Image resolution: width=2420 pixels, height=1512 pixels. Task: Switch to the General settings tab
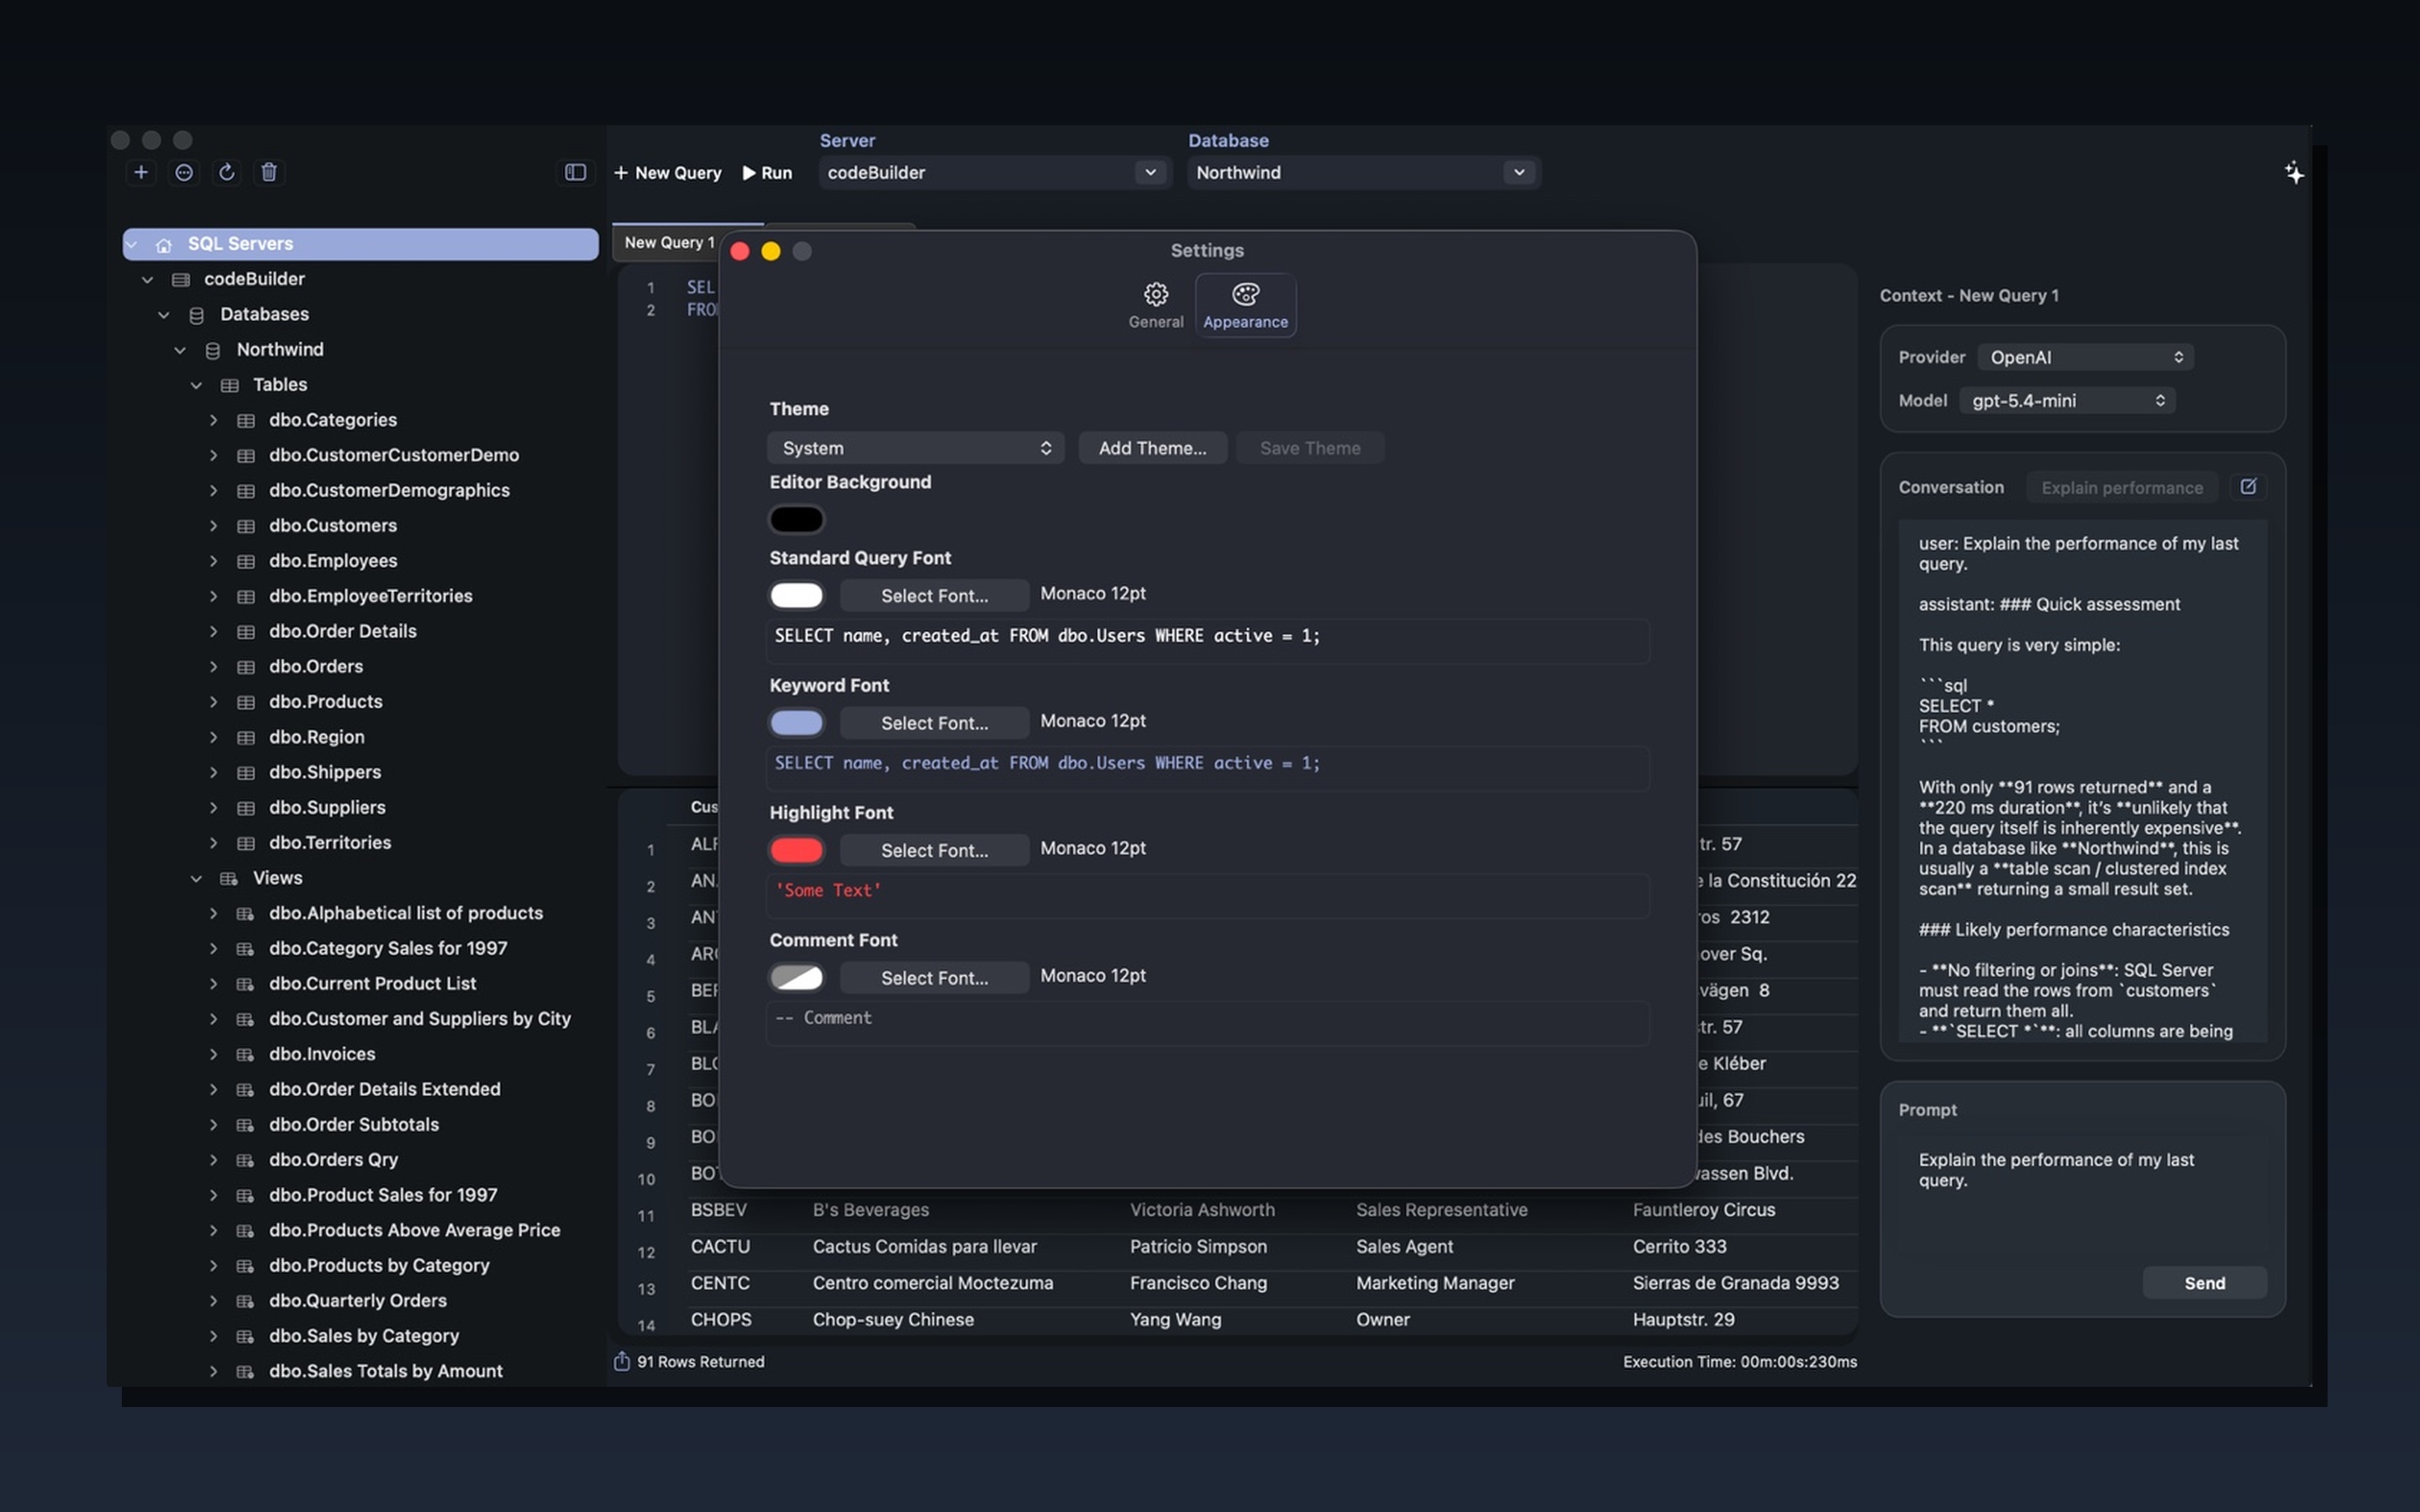tap(1155, 303)
